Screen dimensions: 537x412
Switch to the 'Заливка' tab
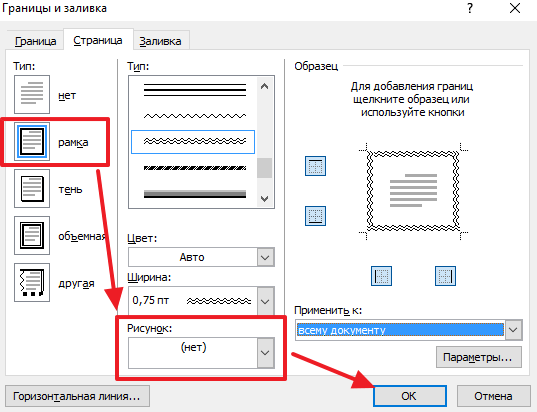pyautogui.click(x=160, y=41)
